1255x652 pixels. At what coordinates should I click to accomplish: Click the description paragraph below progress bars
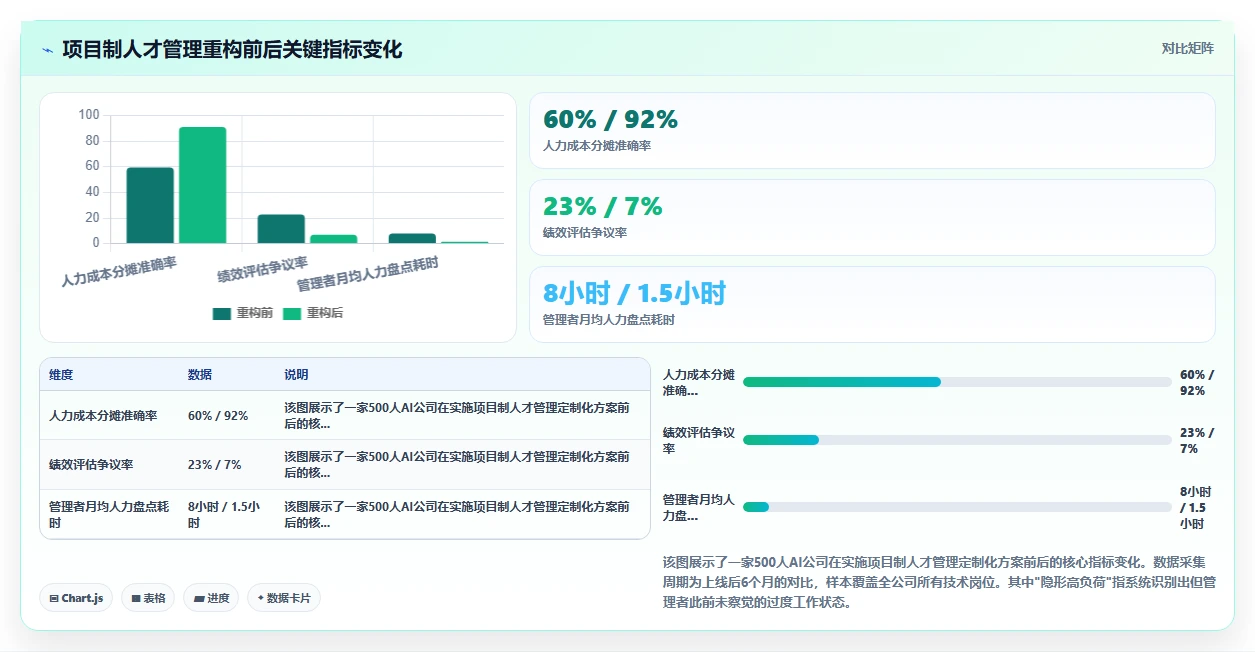(x=939, y=582)
